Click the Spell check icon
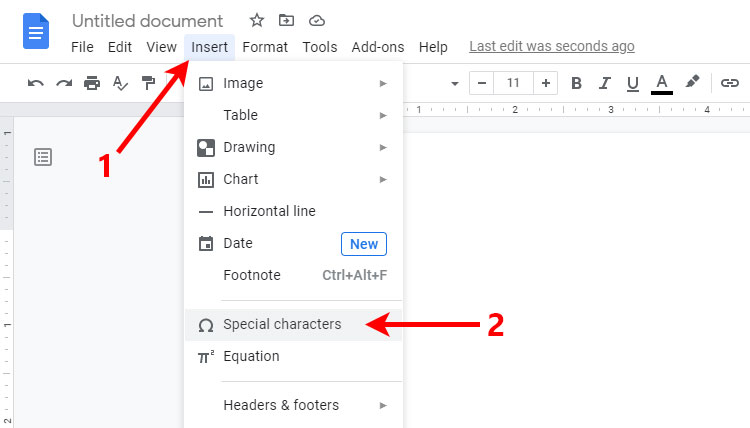 coord(120,83)
